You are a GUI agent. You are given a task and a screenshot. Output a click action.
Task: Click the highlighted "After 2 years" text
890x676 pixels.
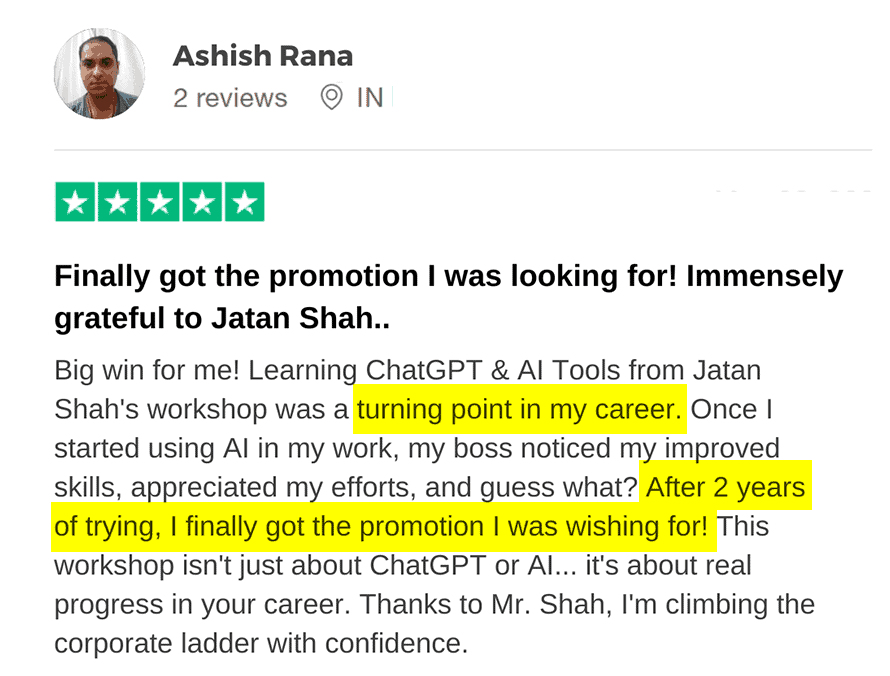click(x=725, y=488)
